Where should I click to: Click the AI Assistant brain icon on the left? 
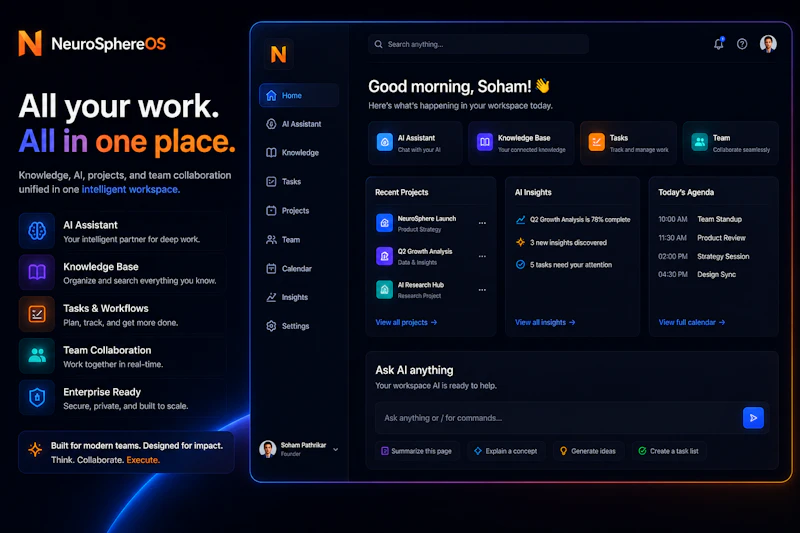(37, 231)
